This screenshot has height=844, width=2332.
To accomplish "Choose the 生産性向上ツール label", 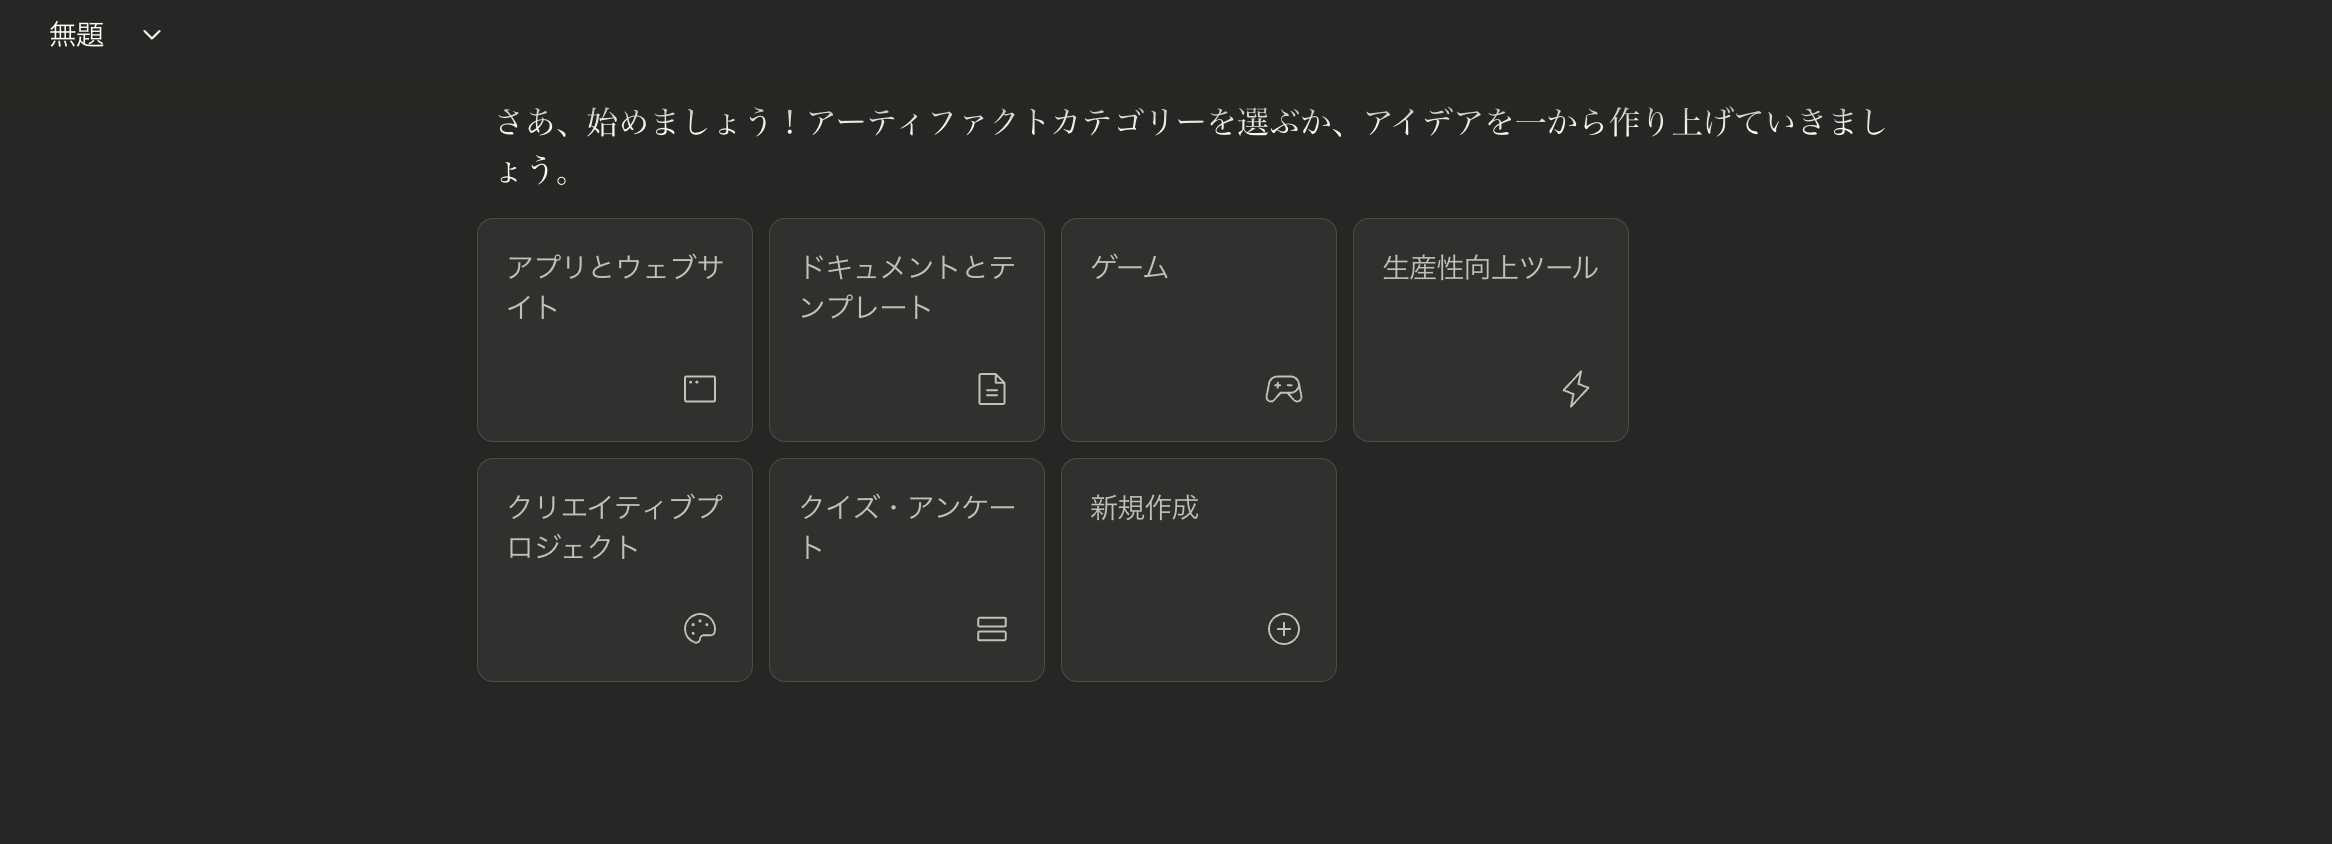I will click(1490, 267).
